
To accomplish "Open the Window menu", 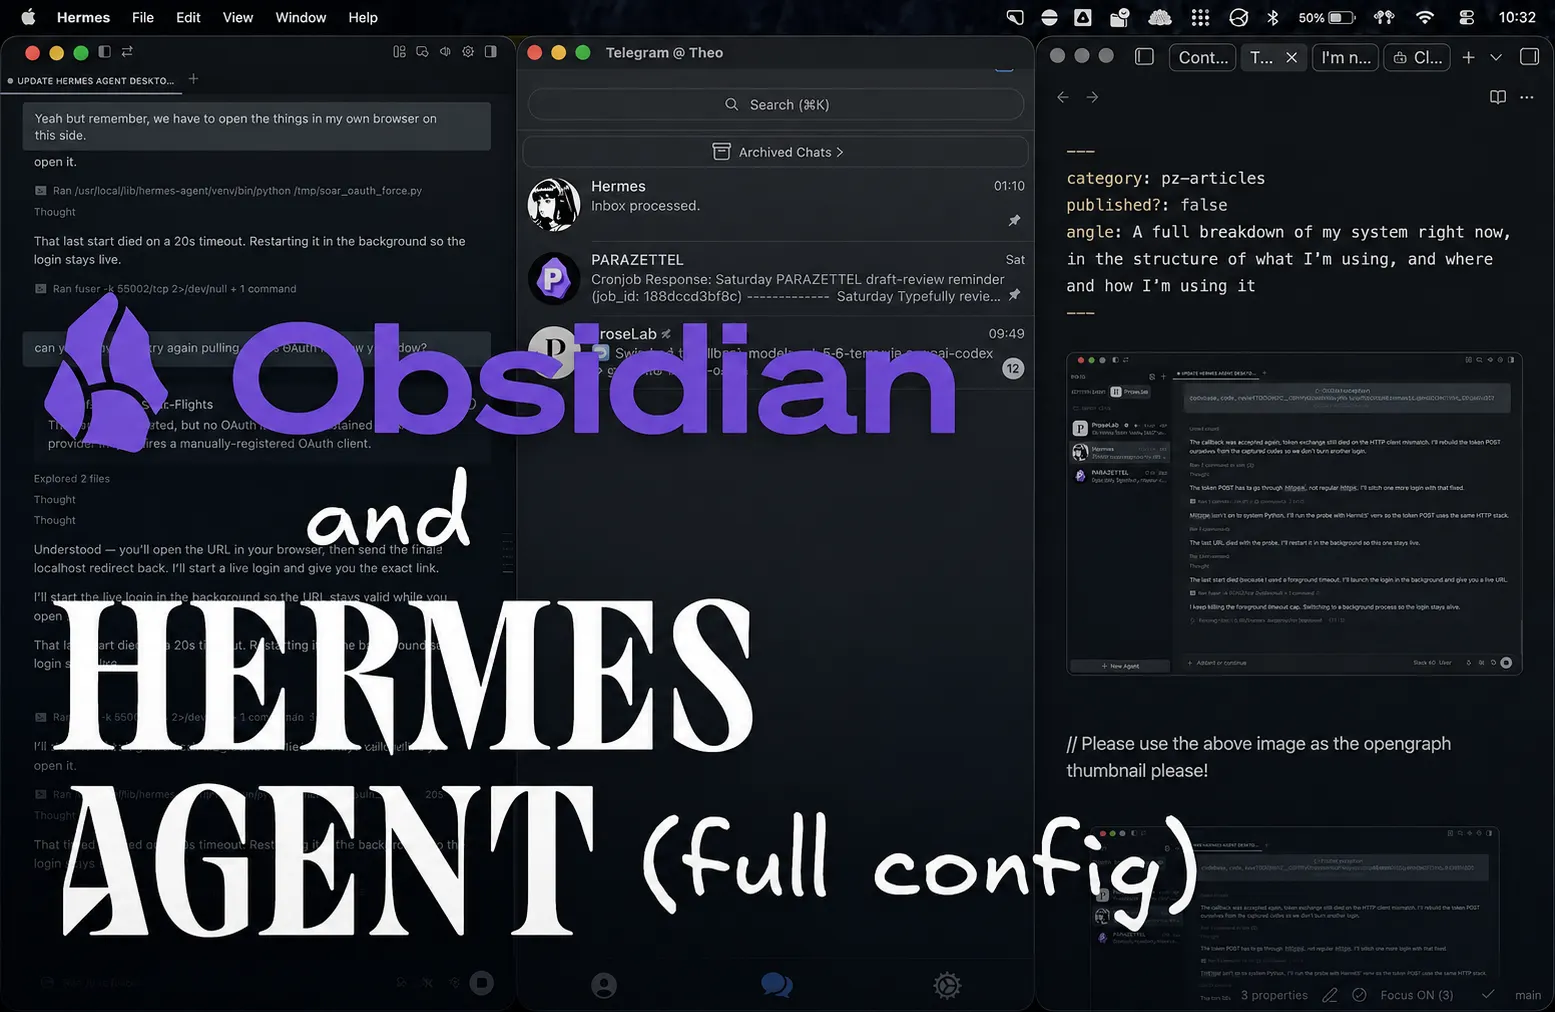I will 301,17.
